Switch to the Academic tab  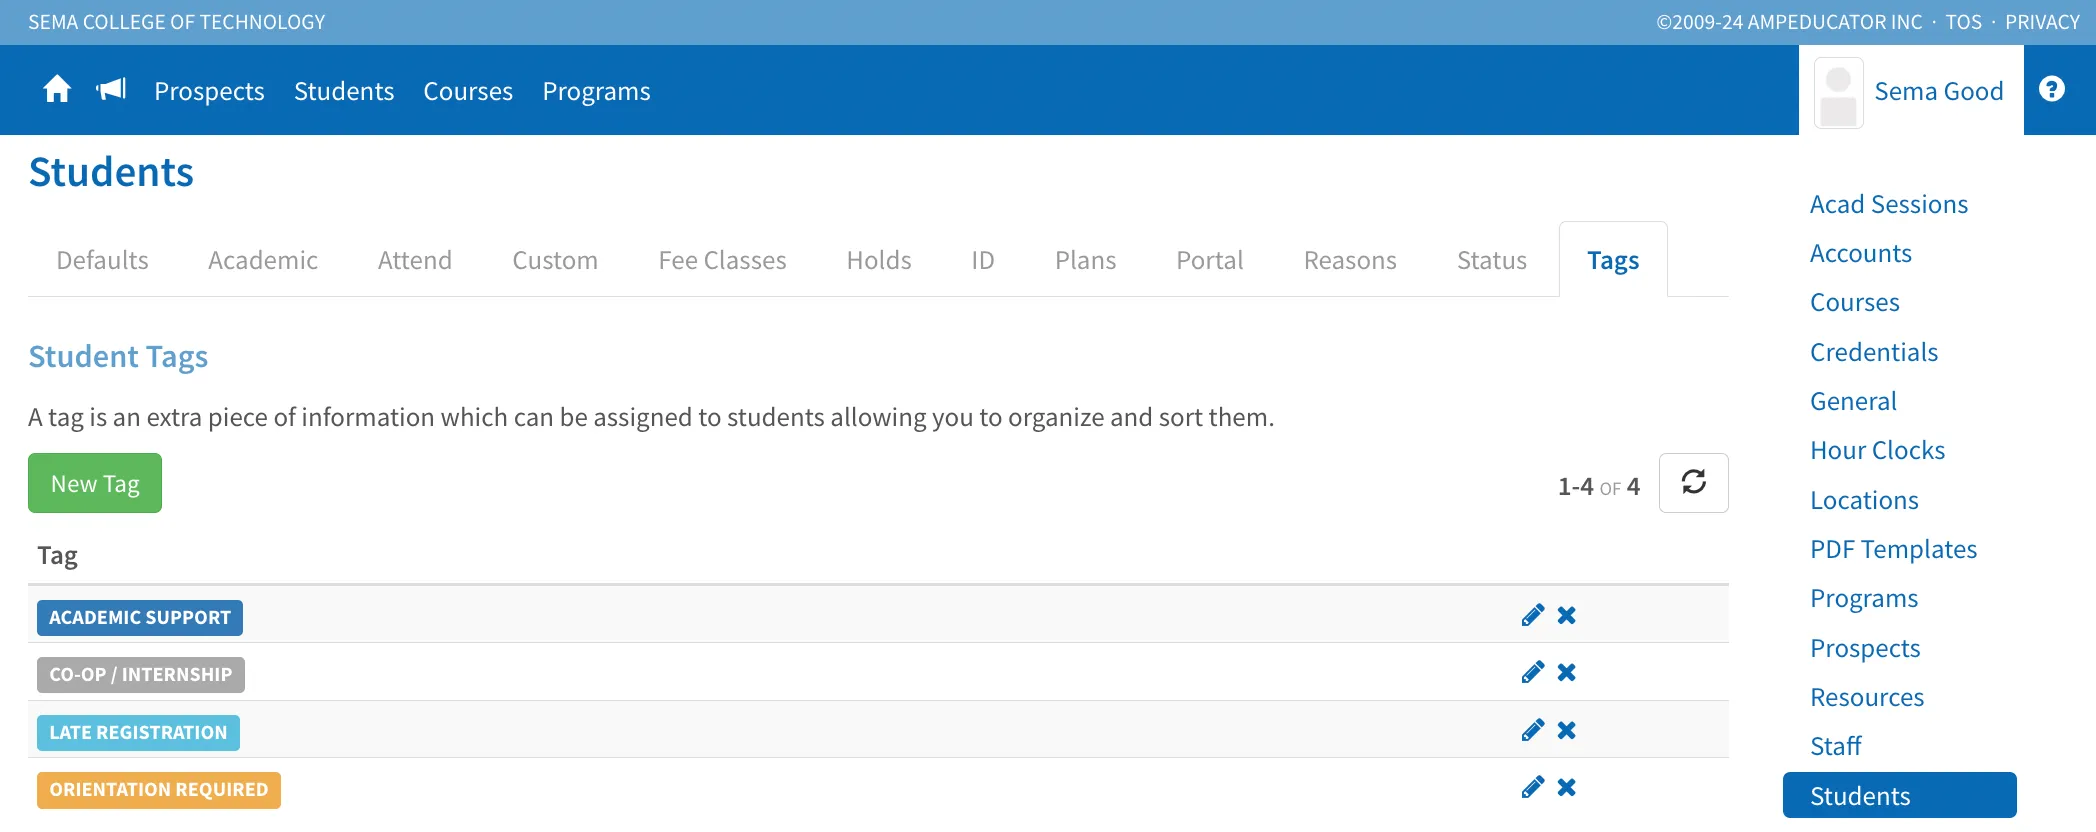pyautogui.click(x=263, y=261)
